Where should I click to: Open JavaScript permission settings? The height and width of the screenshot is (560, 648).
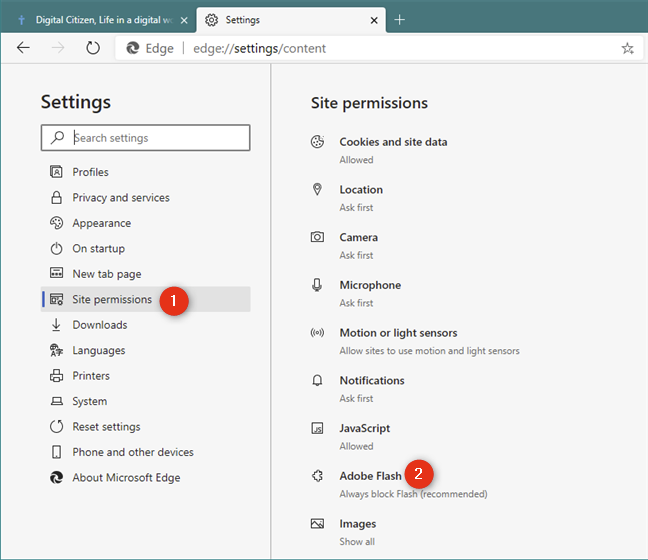(x=364, y=428)
